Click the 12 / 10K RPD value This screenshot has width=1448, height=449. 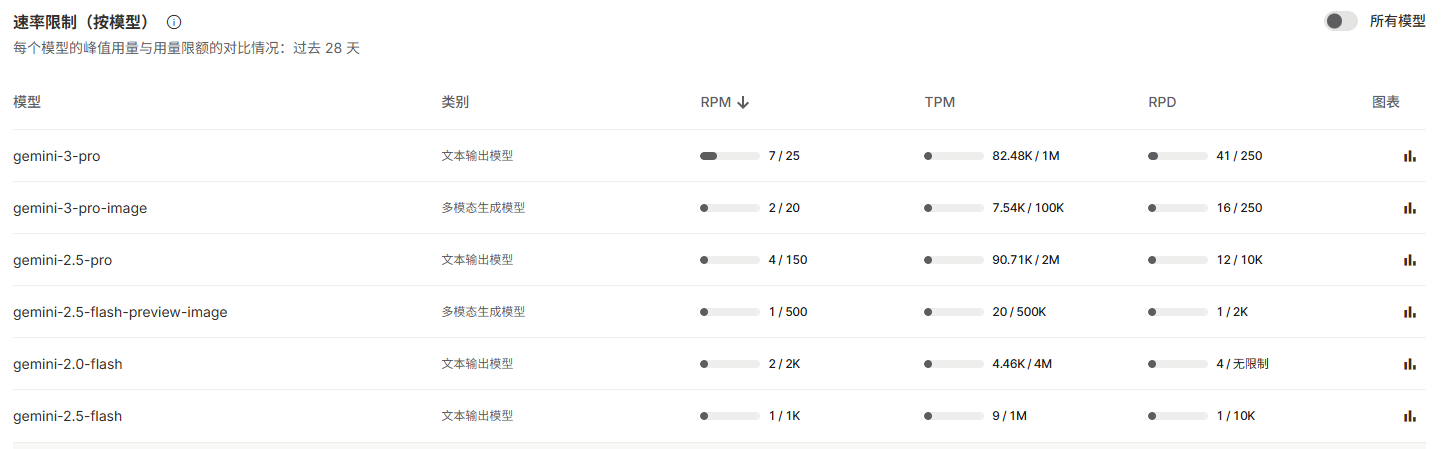[1239, 260]
